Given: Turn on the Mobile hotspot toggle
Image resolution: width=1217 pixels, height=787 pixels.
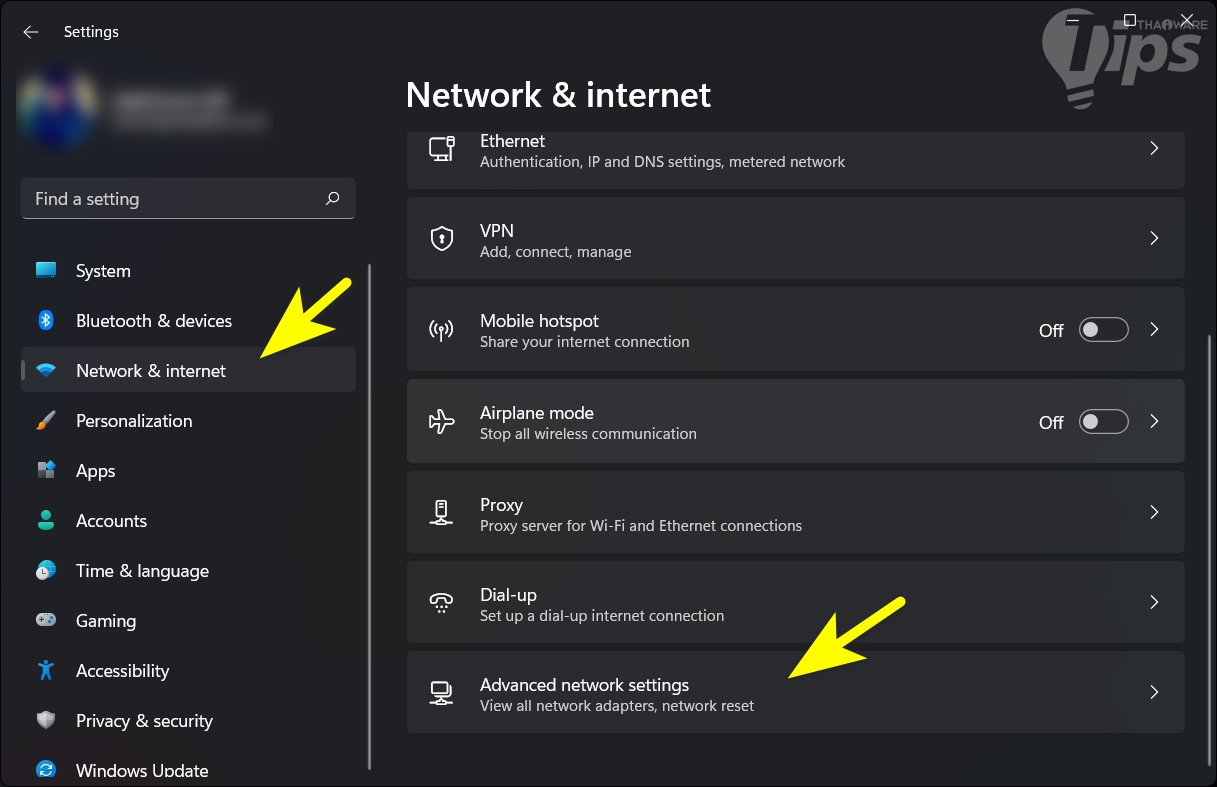Looking at the screenshot, I should click(x=1103, y=330).
